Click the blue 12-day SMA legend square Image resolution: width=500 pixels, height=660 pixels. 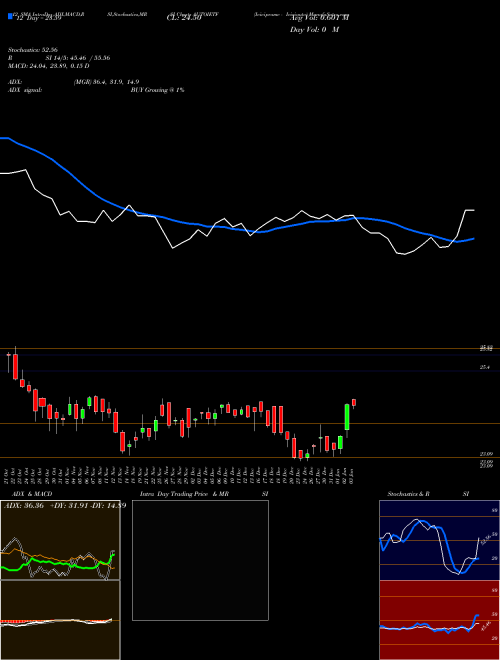(x=10, y=16)
